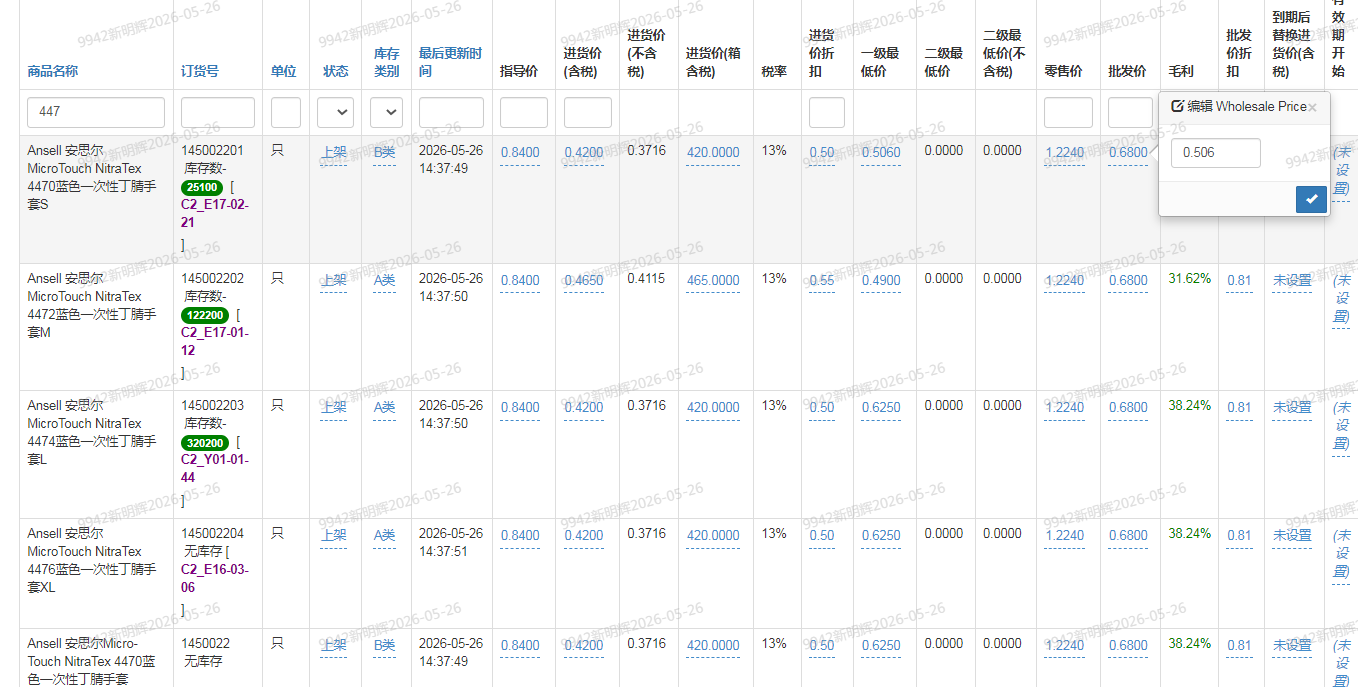Open the 状态 filter dropdown
Image resolution: width=1358 pixels, height=687 pixels.
[335, 112]
